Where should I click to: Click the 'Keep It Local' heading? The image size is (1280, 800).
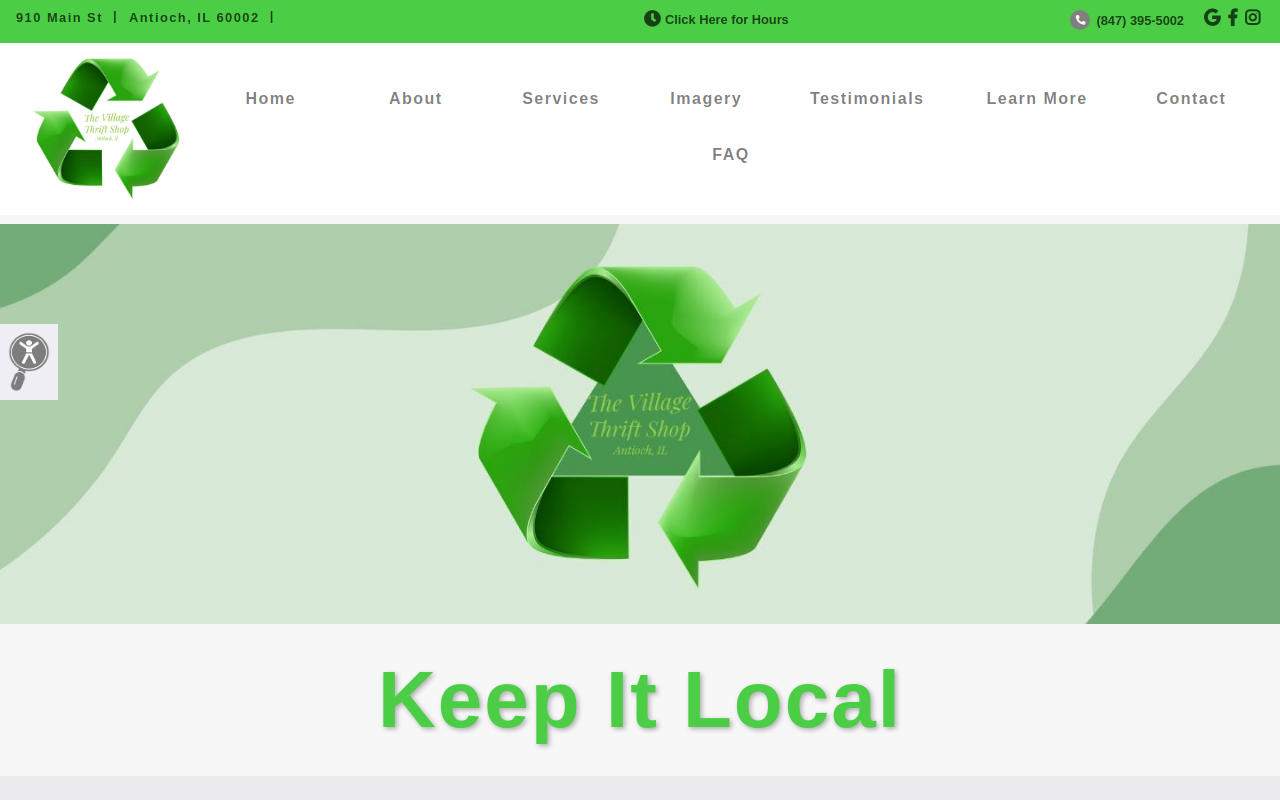coord(640,700)
